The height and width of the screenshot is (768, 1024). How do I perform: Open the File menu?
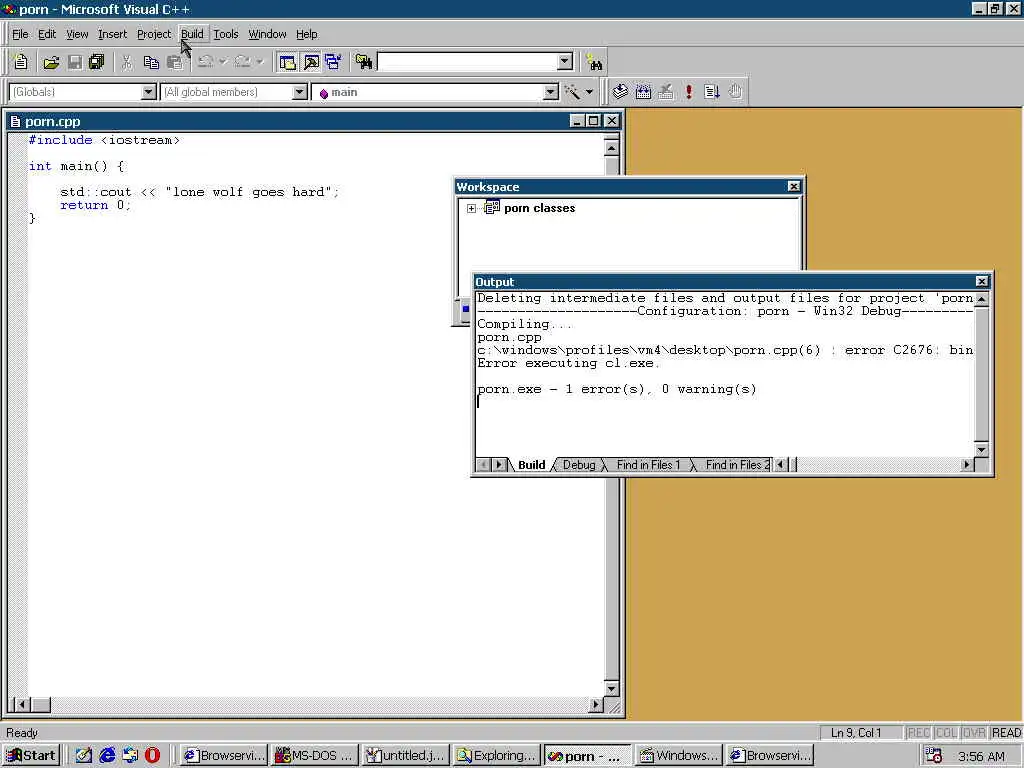20,34
